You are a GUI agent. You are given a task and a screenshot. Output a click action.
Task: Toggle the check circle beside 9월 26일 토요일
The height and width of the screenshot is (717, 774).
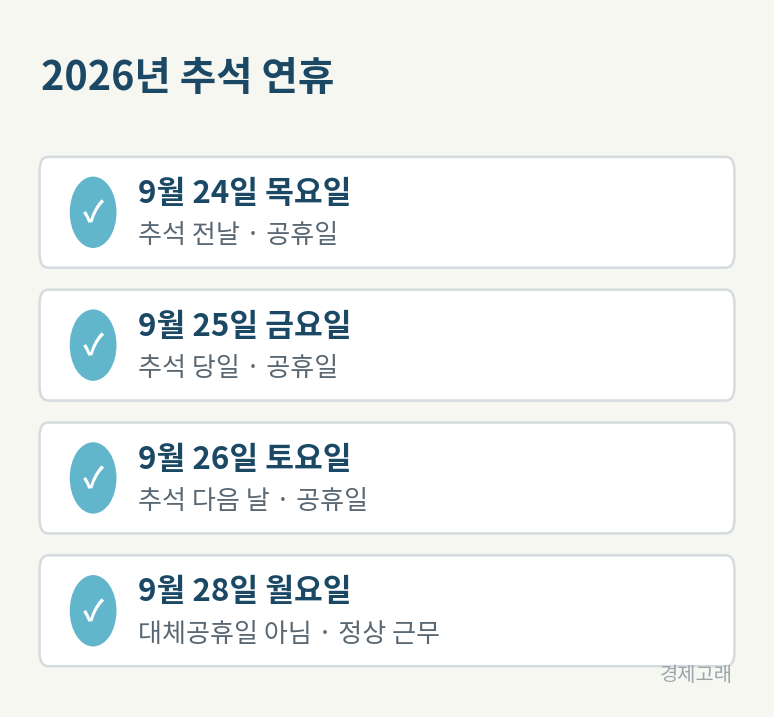[x=93, y=478]
